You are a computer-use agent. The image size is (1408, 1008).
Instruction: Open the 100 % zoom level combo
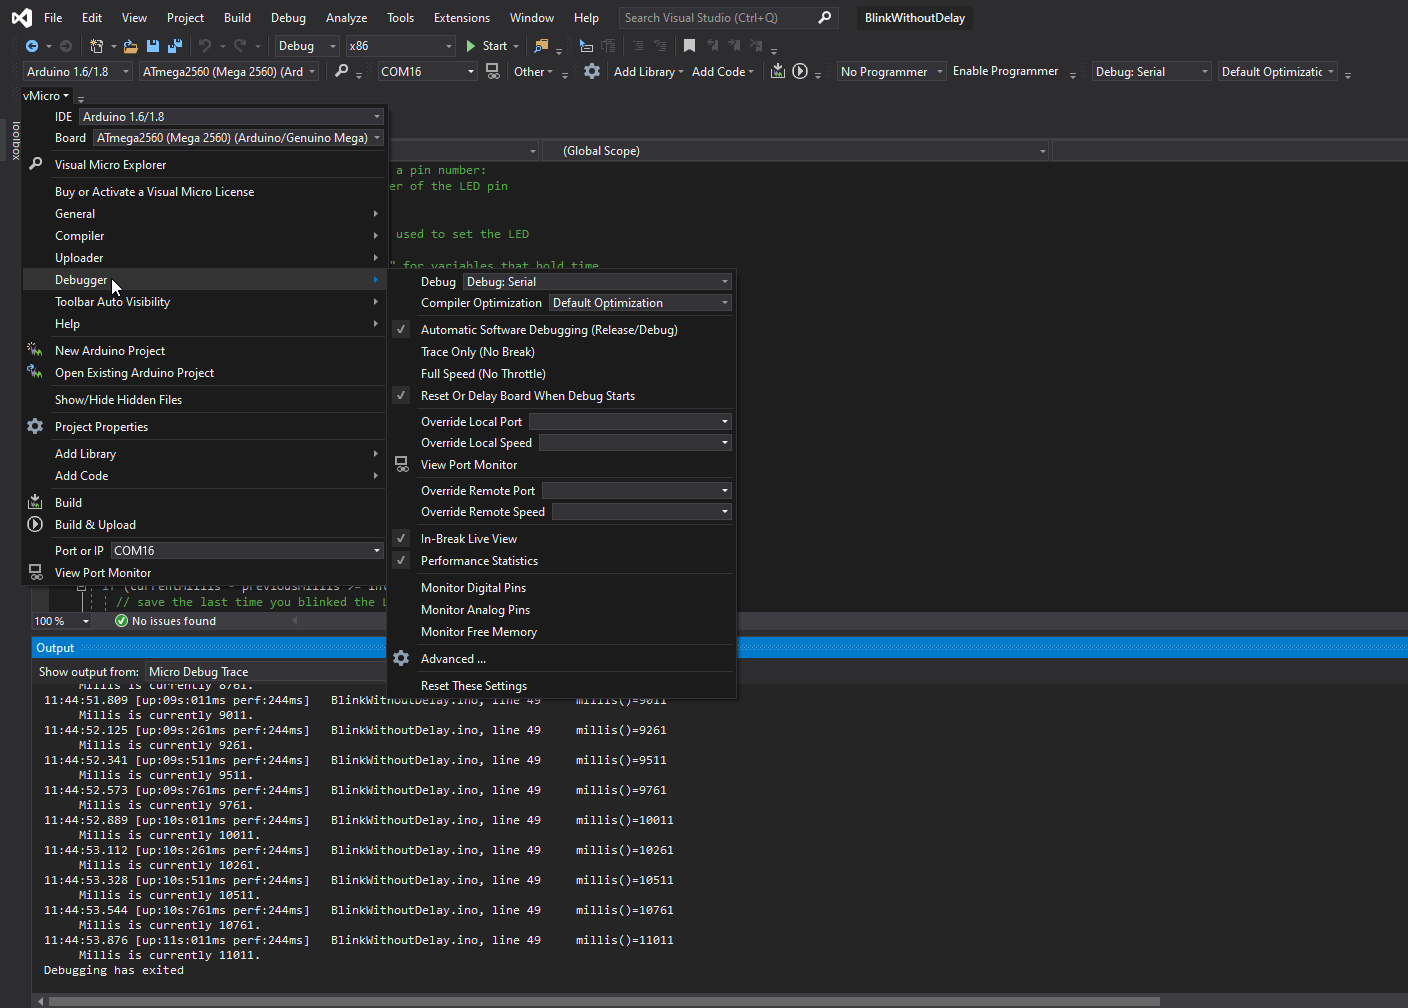pyautogui.click(x=62, y=621)
